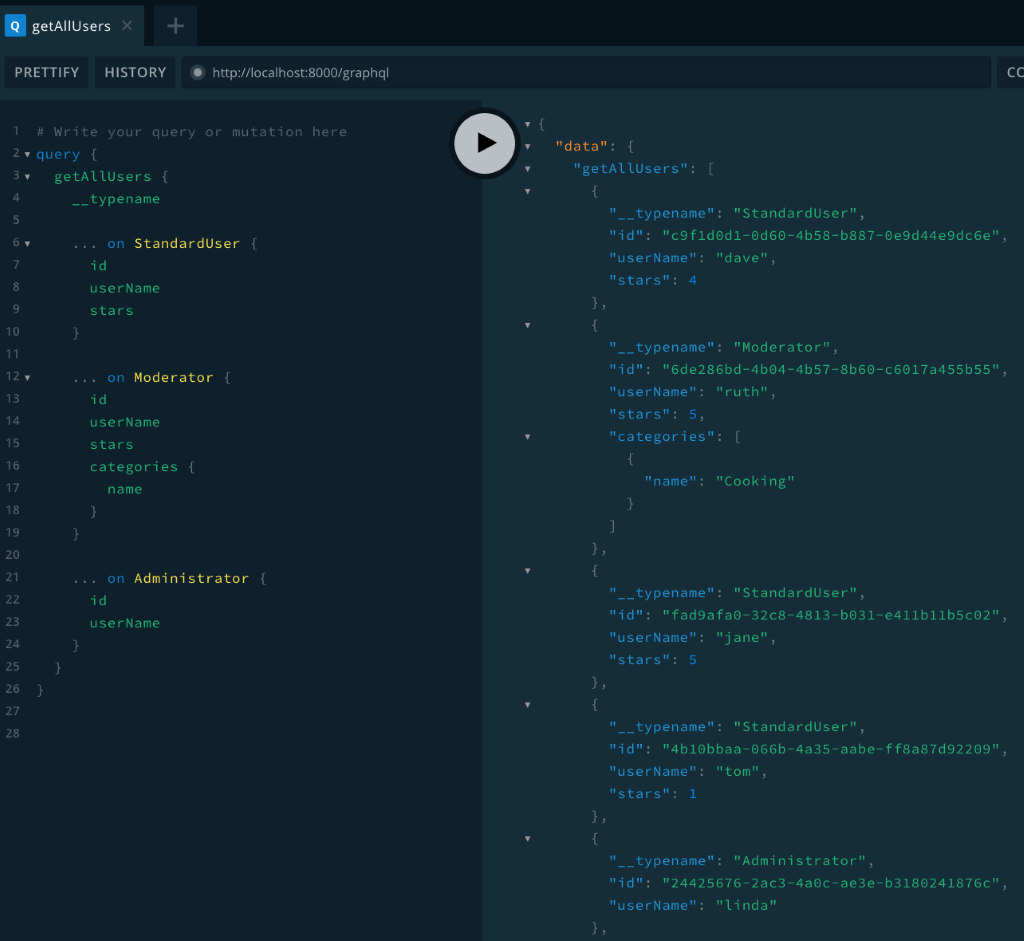Collapse the "data" object in the response
The height and width of the screenshot is (941, 1024).
click(x=528, y=146)
